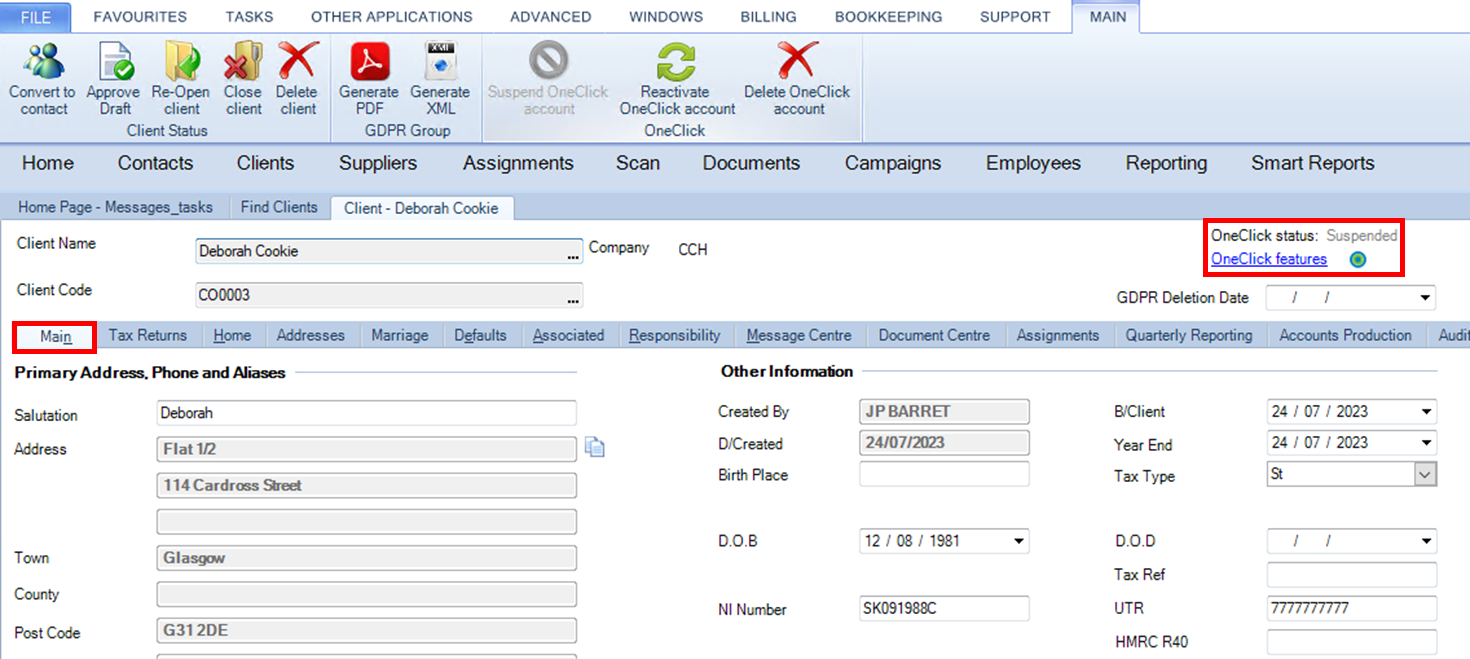Click the green OneClick status indicator icon
The width and height of the screenshot is (1470, 659).
[1357, 260]
